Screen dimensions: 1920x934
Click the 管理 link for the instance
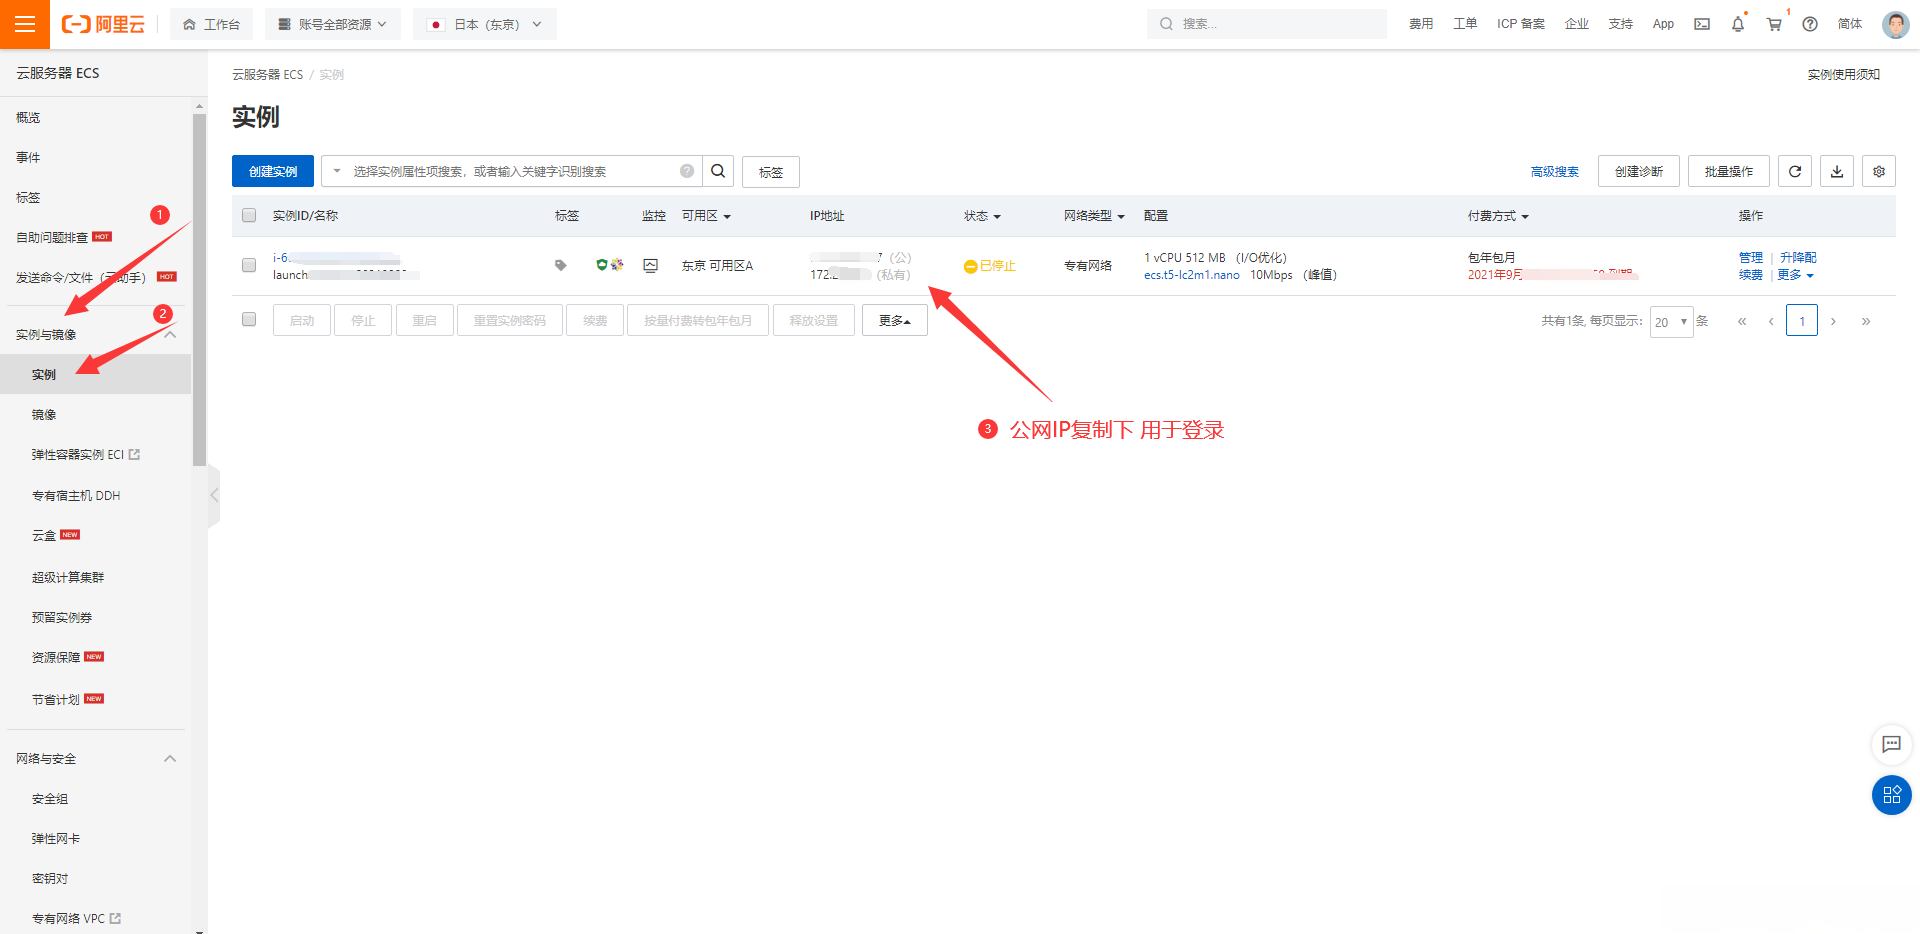point(1750,257)
